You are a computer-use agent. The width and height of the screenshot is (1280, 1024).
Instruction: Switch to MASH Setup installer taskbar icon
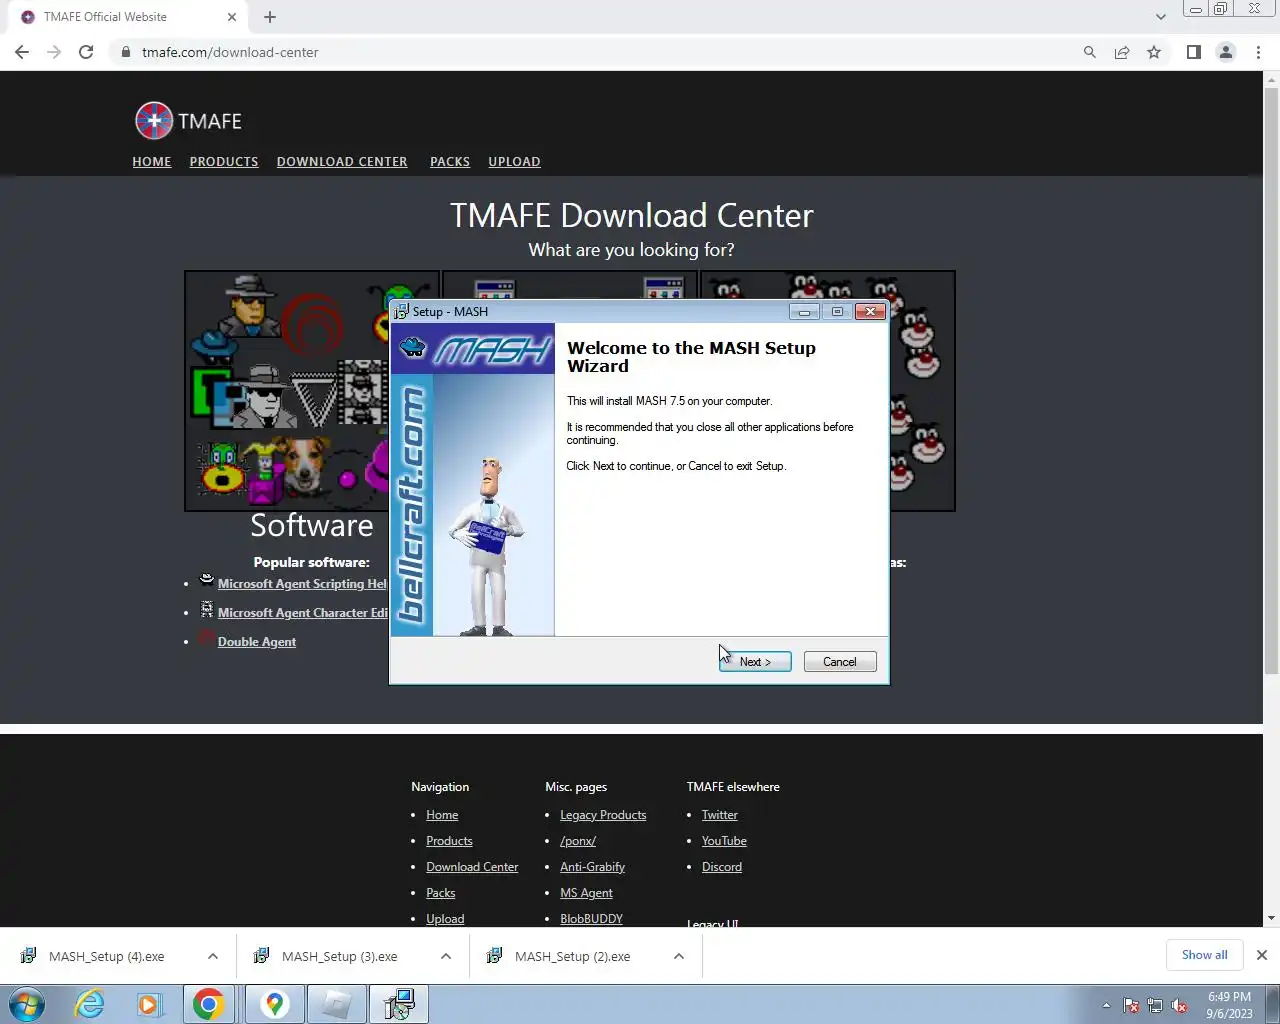(x=399, y=1004)
